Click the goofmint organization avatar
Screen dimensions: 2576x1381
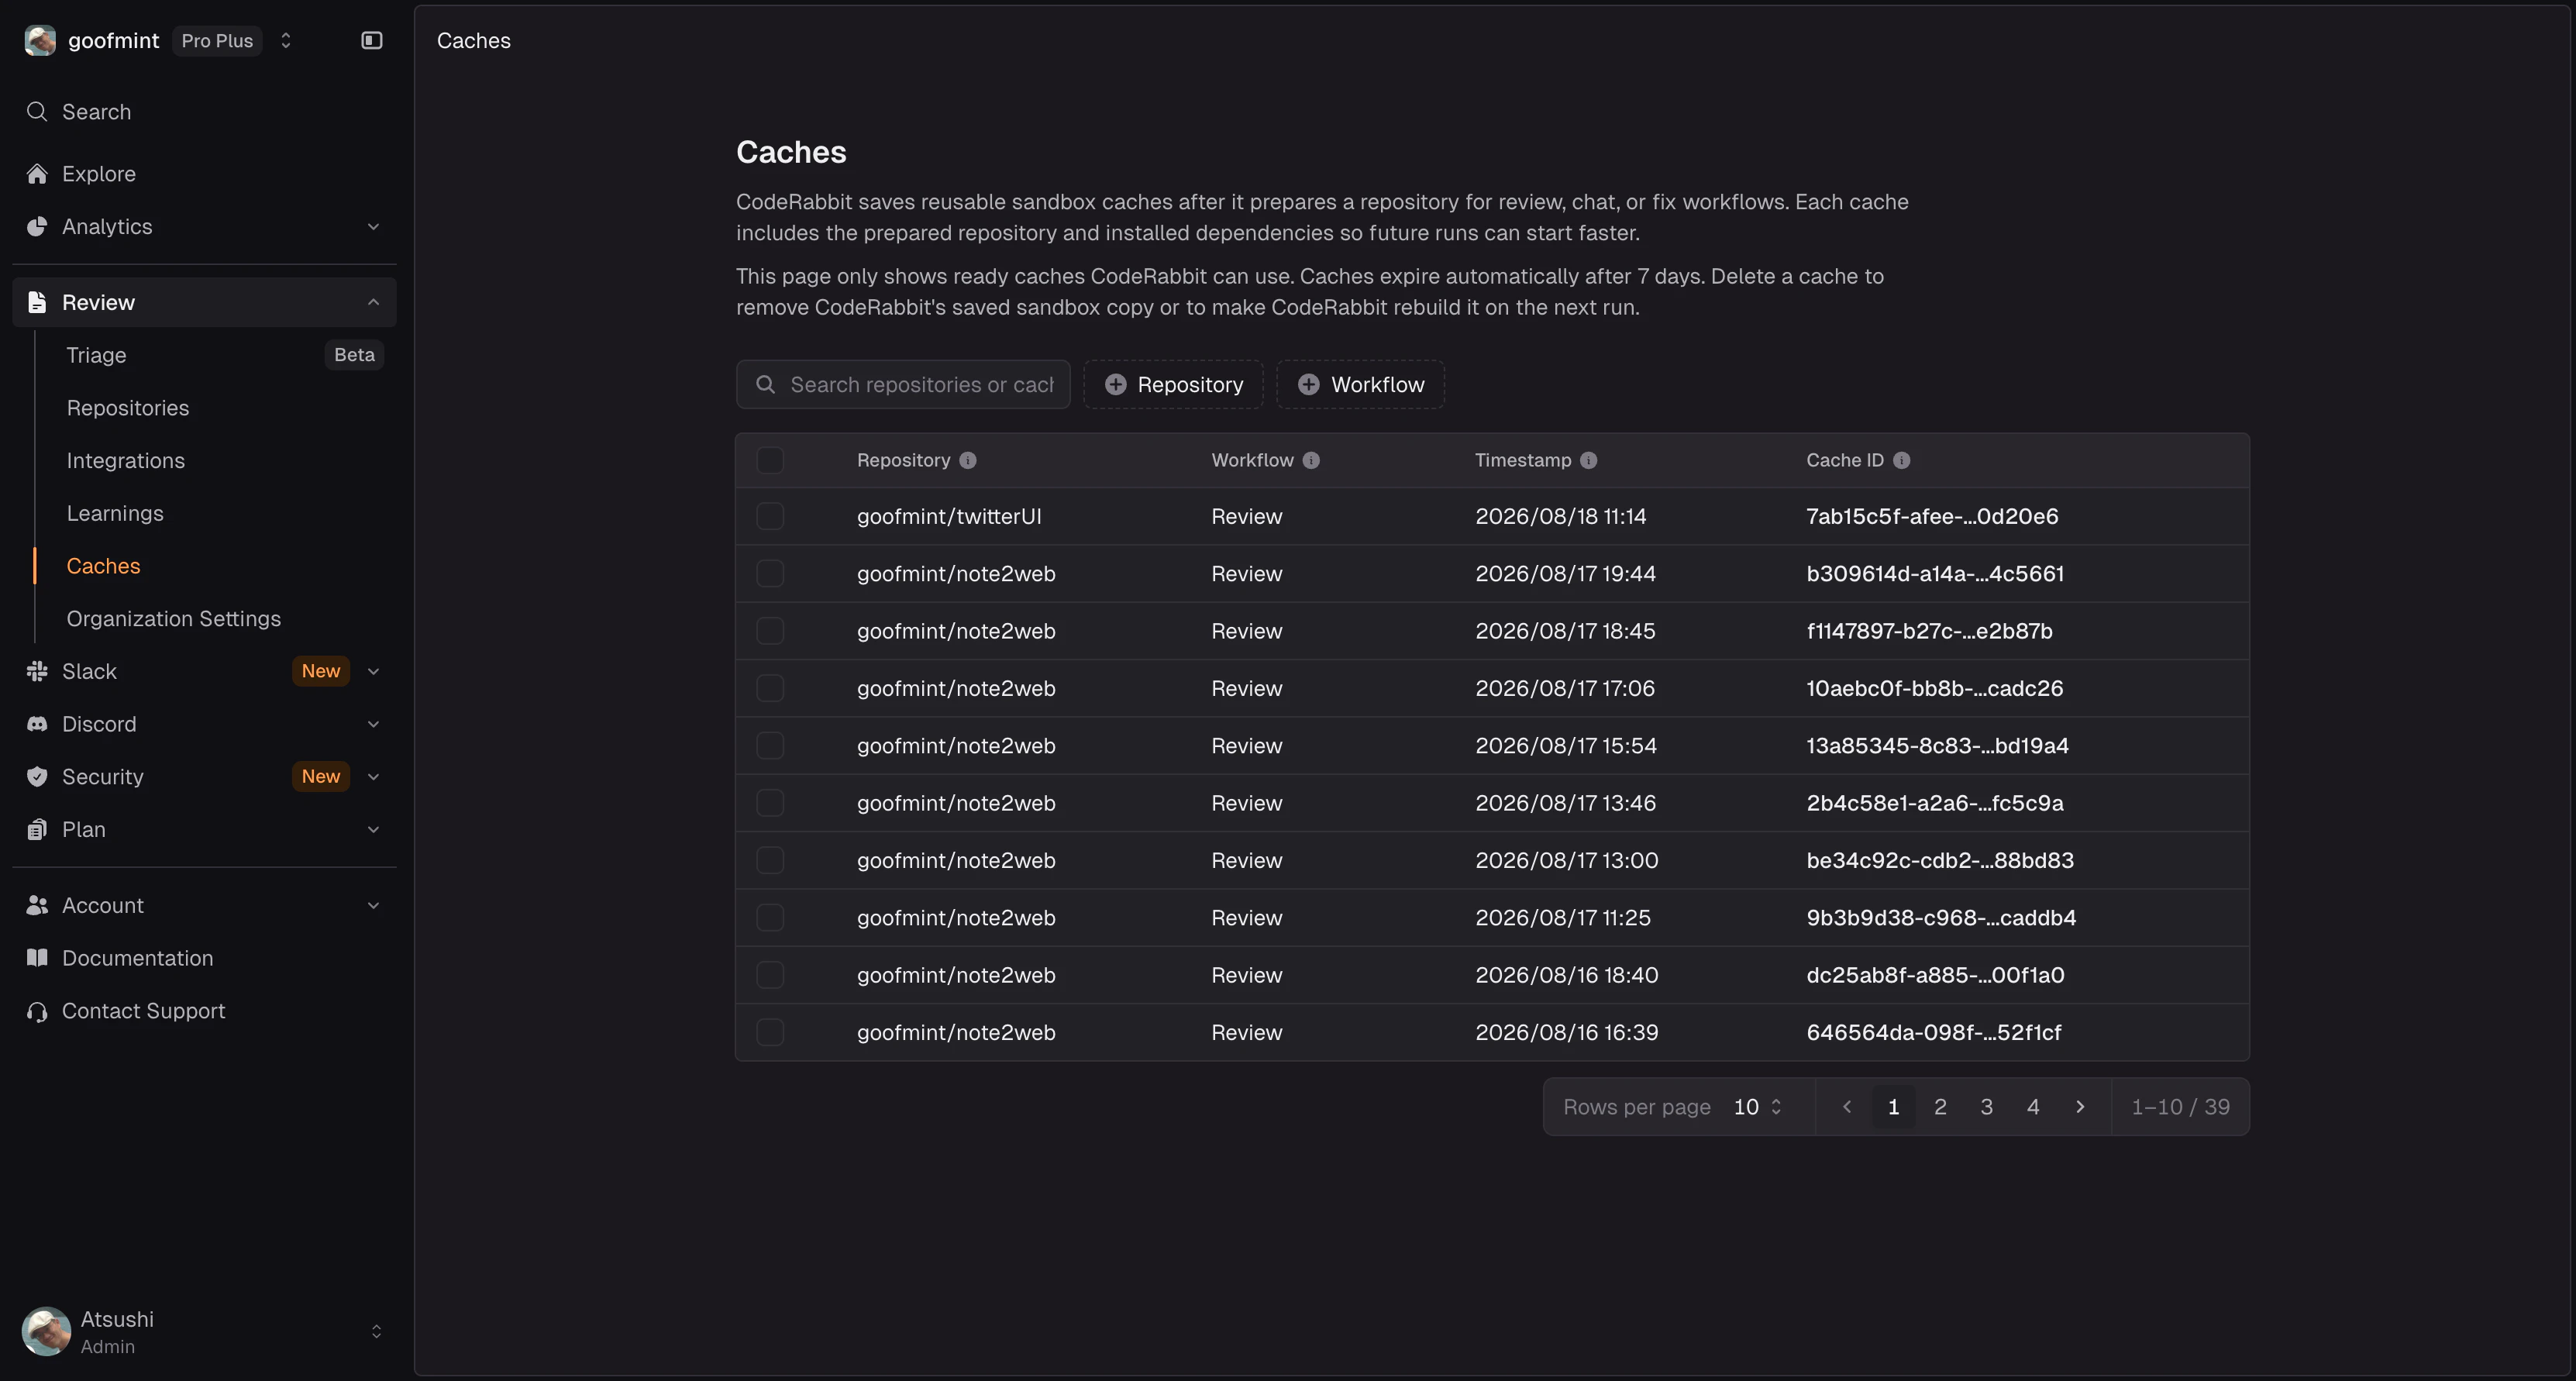click(x=40, y=41)
